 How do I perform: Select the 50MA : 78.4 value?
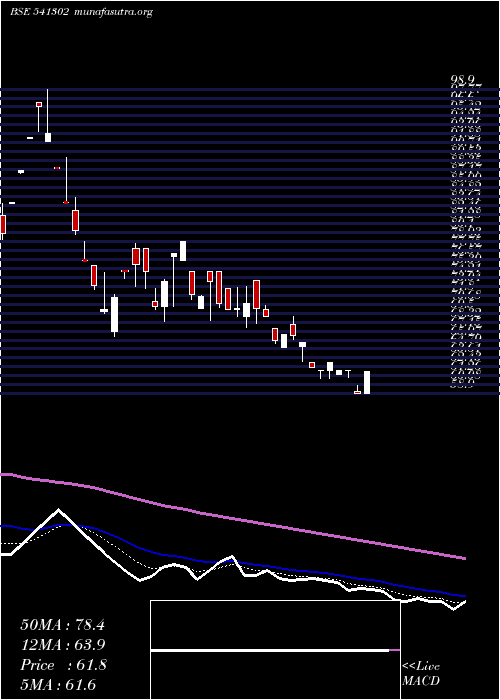[62, 625]
